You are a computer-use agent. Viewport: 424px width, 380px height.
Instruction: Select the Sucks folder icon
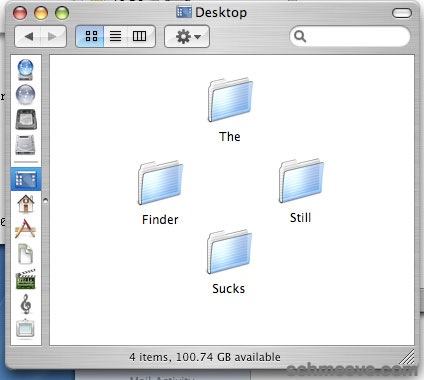(x=229, y=252)
